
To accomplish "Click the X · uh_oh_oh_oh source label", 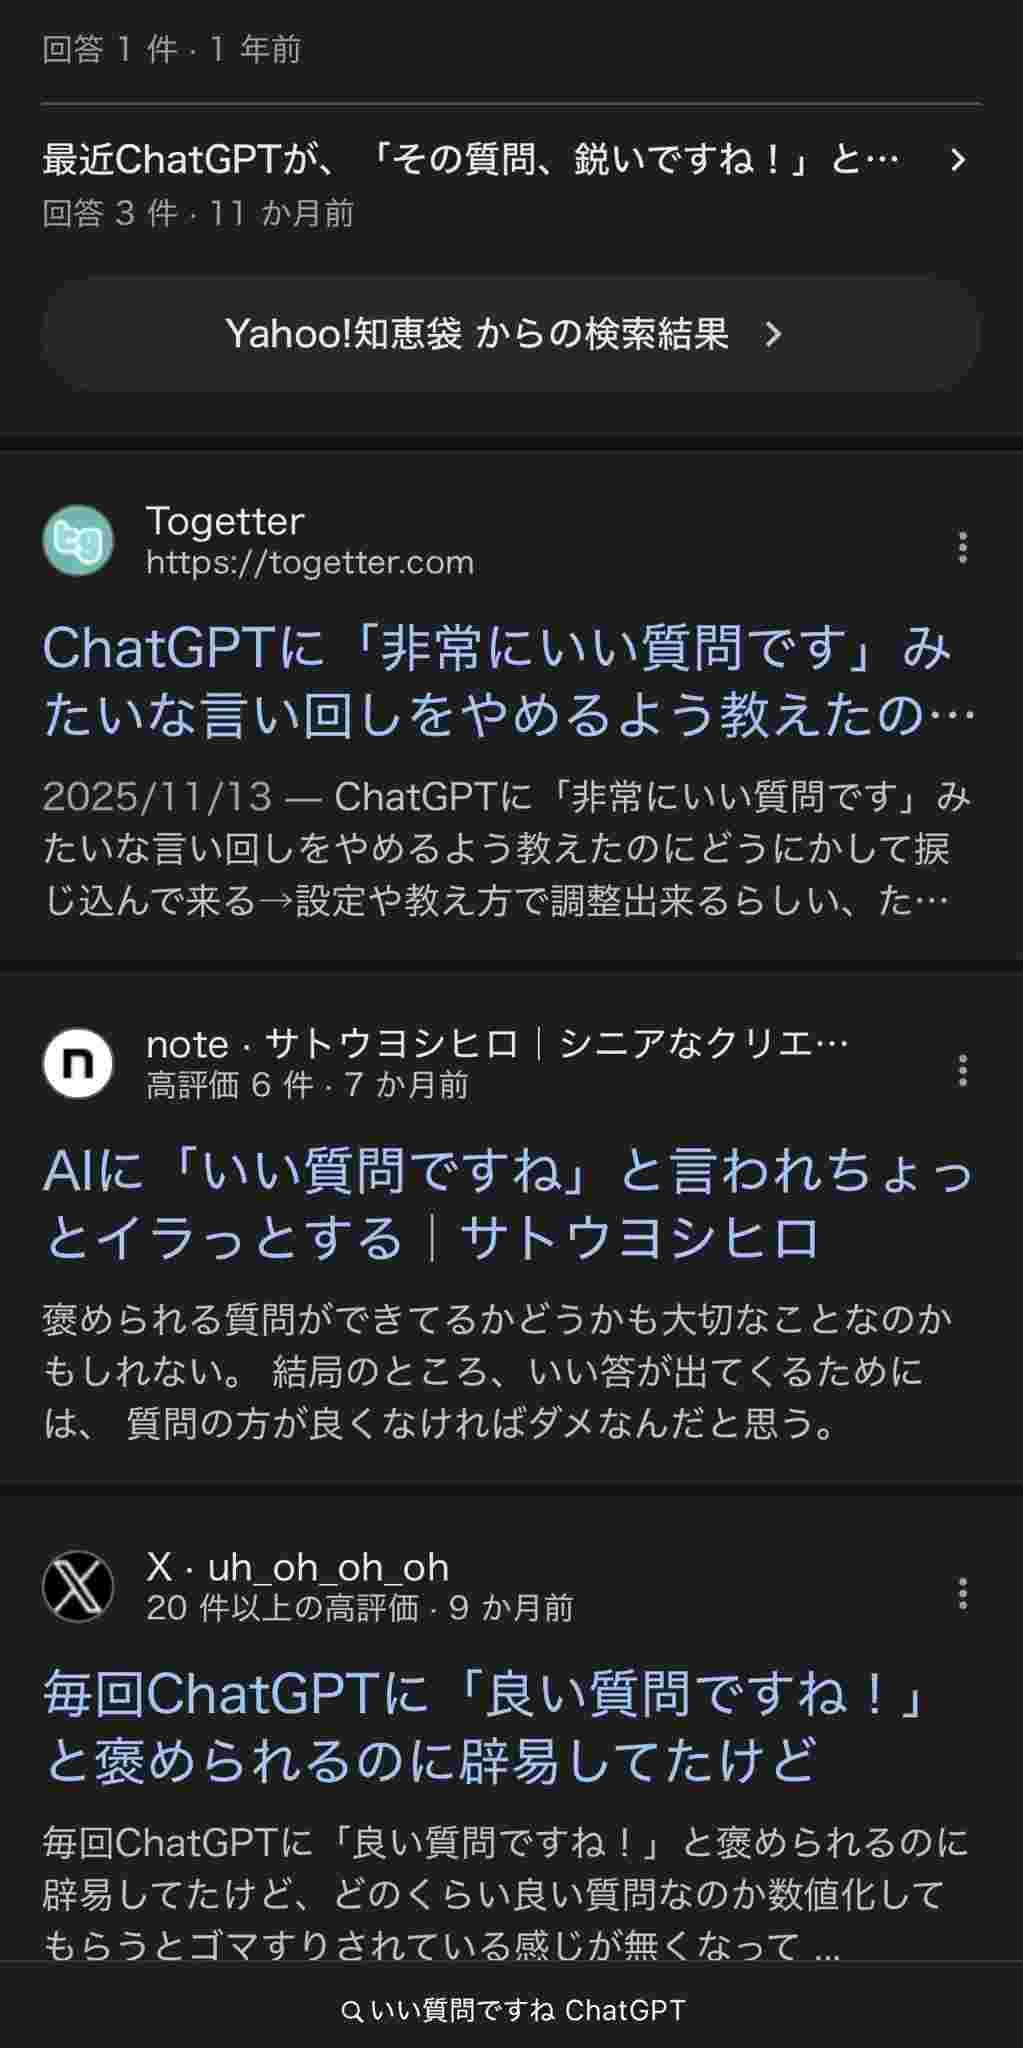I will pyautogui.click(x=298, y=1567).
